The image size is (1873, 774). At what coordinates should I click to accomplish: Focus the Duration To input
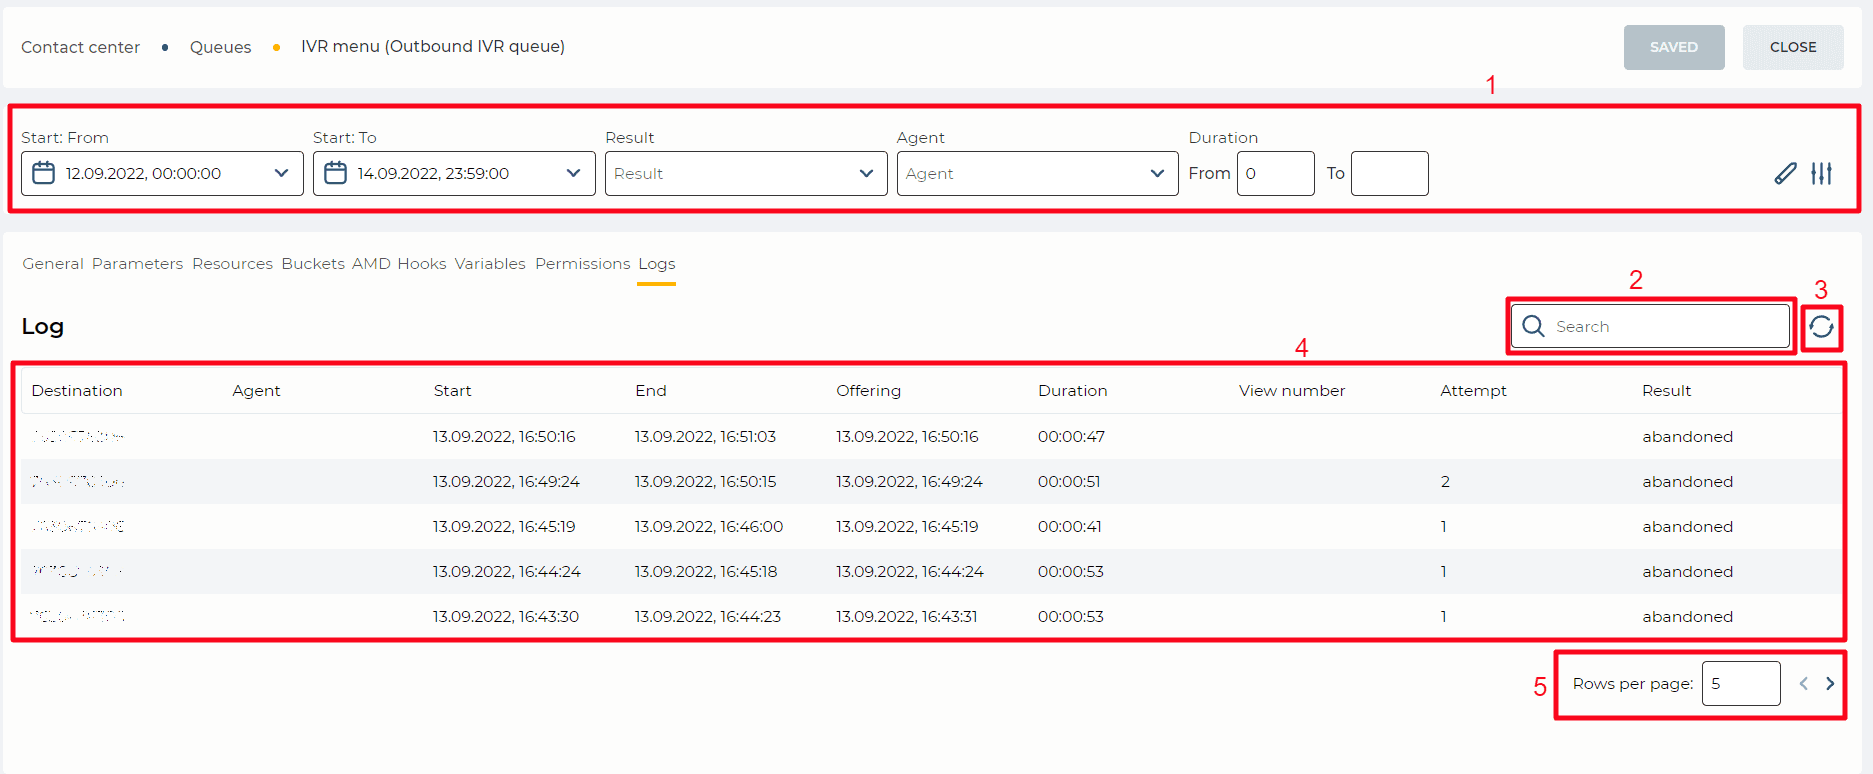(1389, 173)
